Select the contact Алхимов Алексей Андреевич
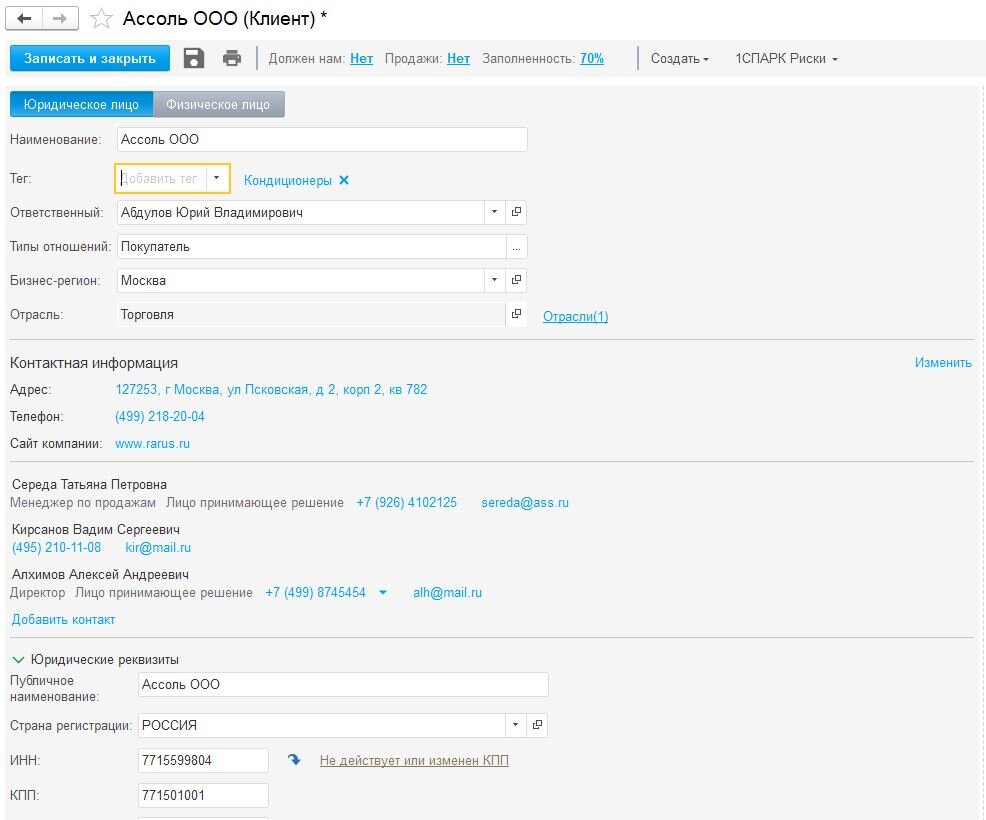This screenshot has height=820, width=986. coord(100,574)
